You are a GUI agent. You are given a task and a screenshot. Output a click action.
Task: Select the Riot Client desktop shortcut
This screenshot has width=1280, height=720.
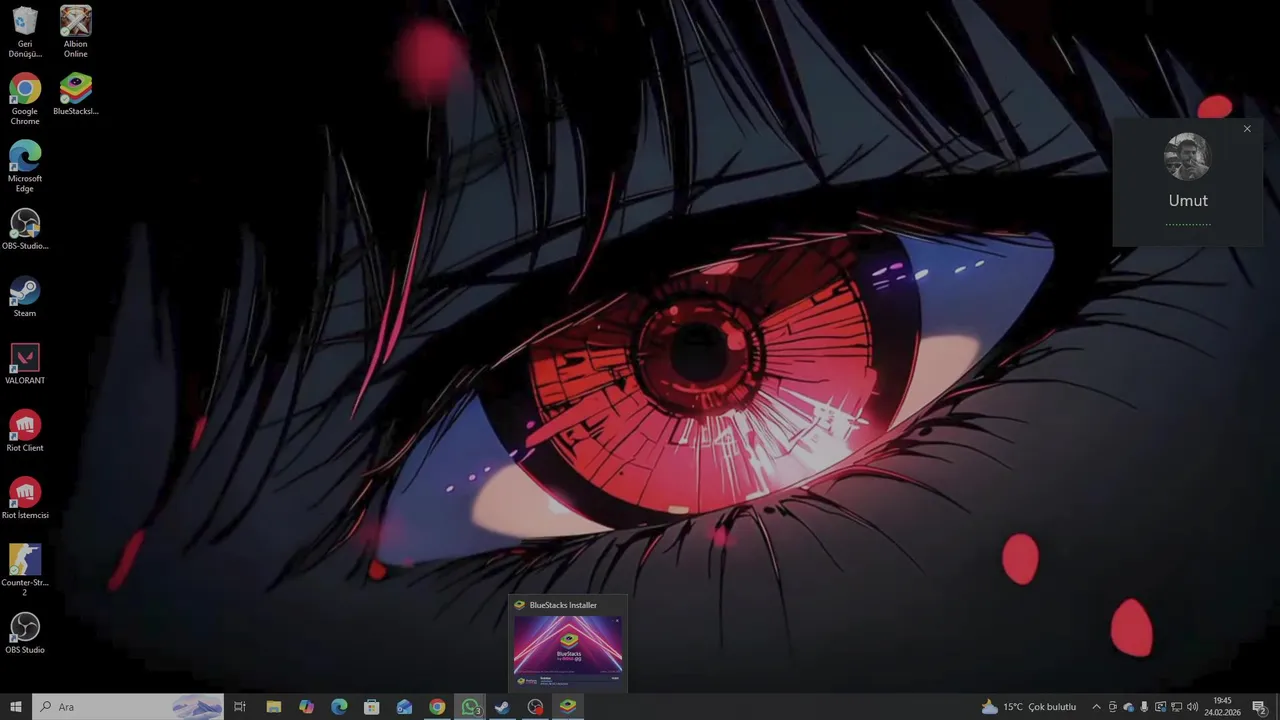[x=25, y=431]
